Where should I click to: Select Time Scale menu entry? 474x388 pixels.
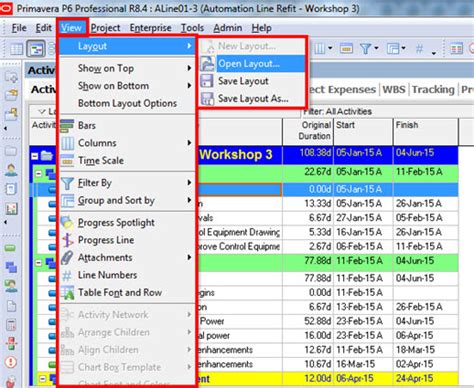point(127,161)
